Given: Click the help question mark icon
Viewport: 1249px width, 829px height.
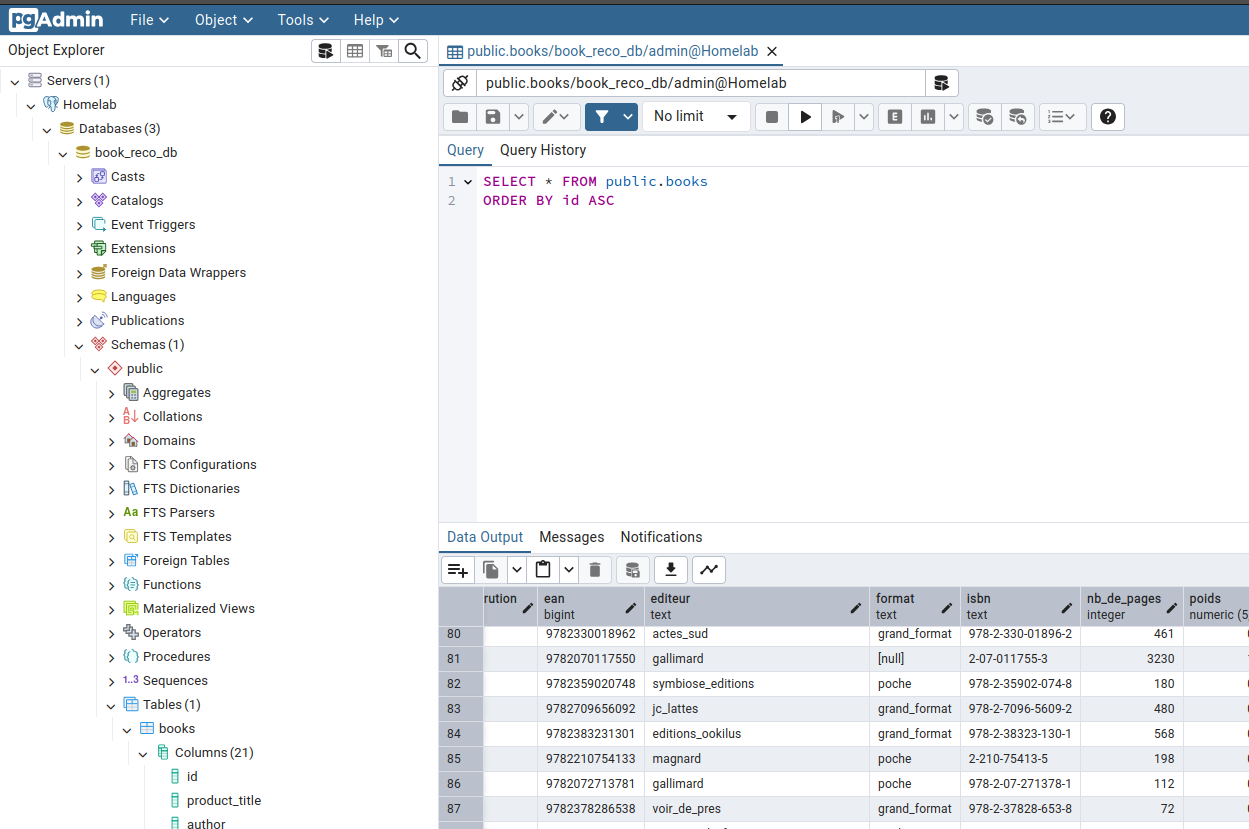Looking at the screenshot, I should click(x=1107, y=117).
